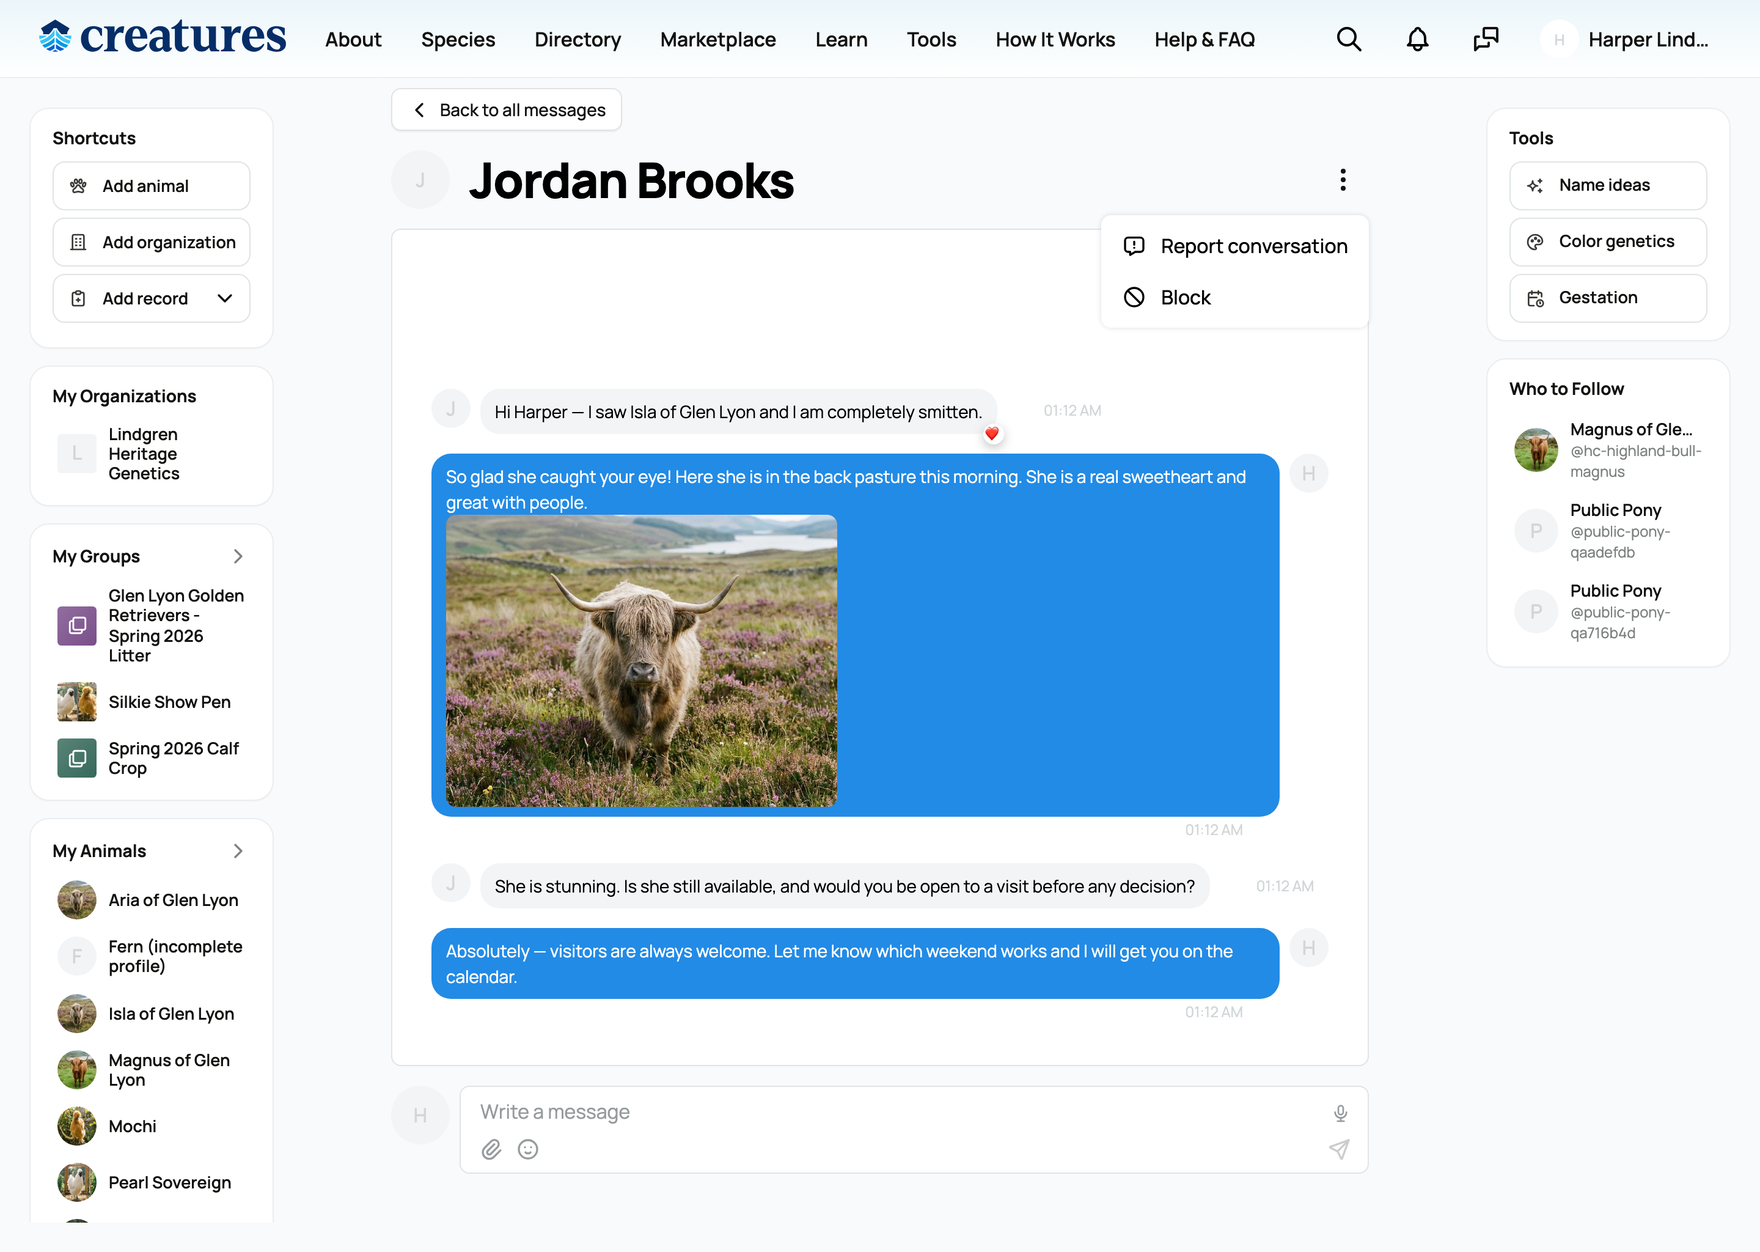
Task: Go back to all messages
Action: click(507, 110)
